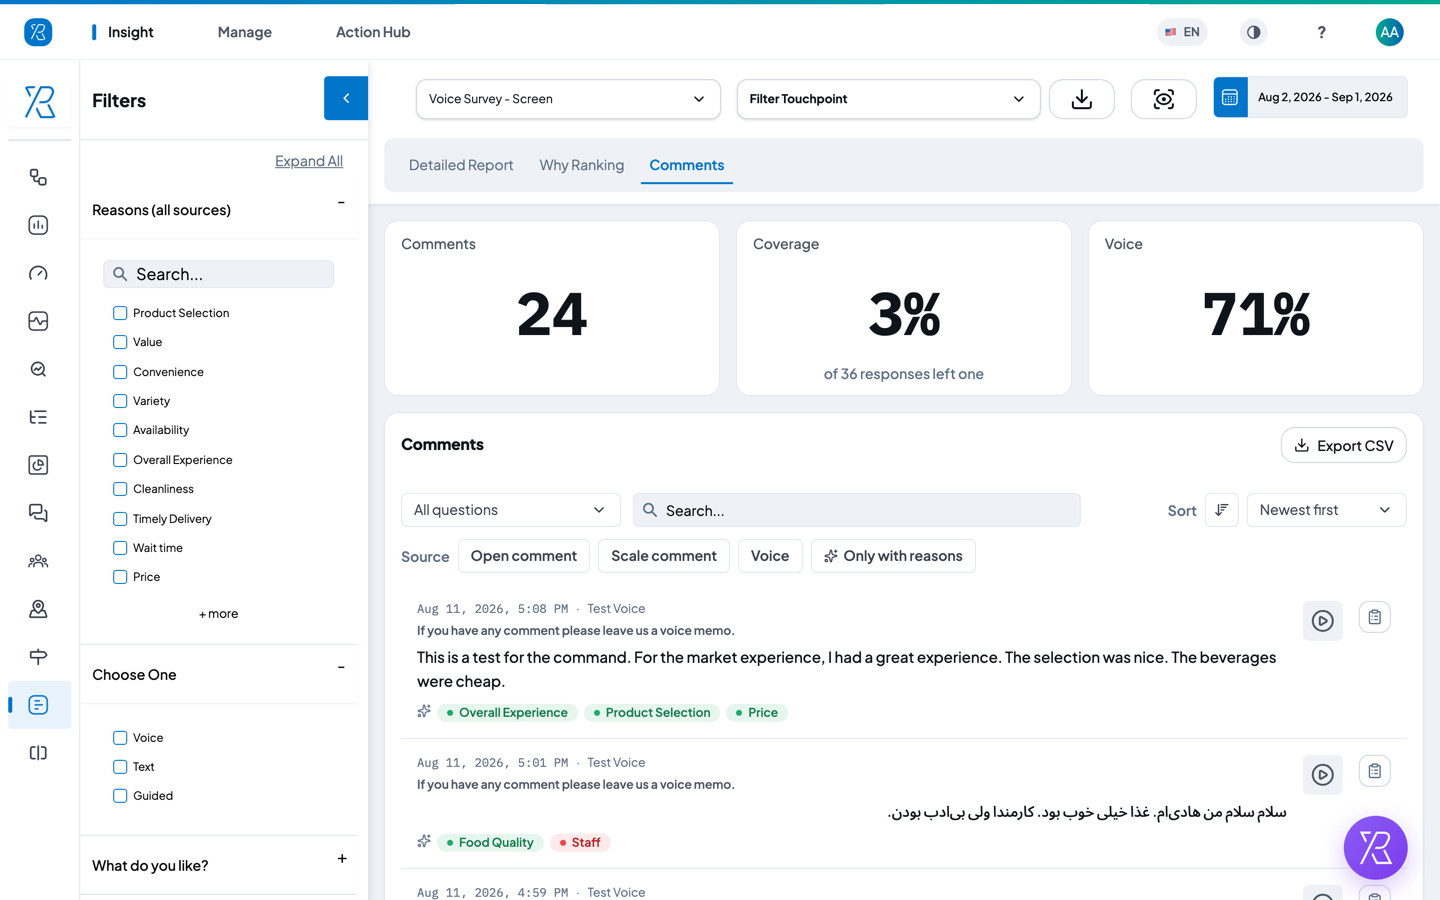Toggle the dark/light contrast theme icon
This screenshot has height=900, width=1440.
(1253, 32)
